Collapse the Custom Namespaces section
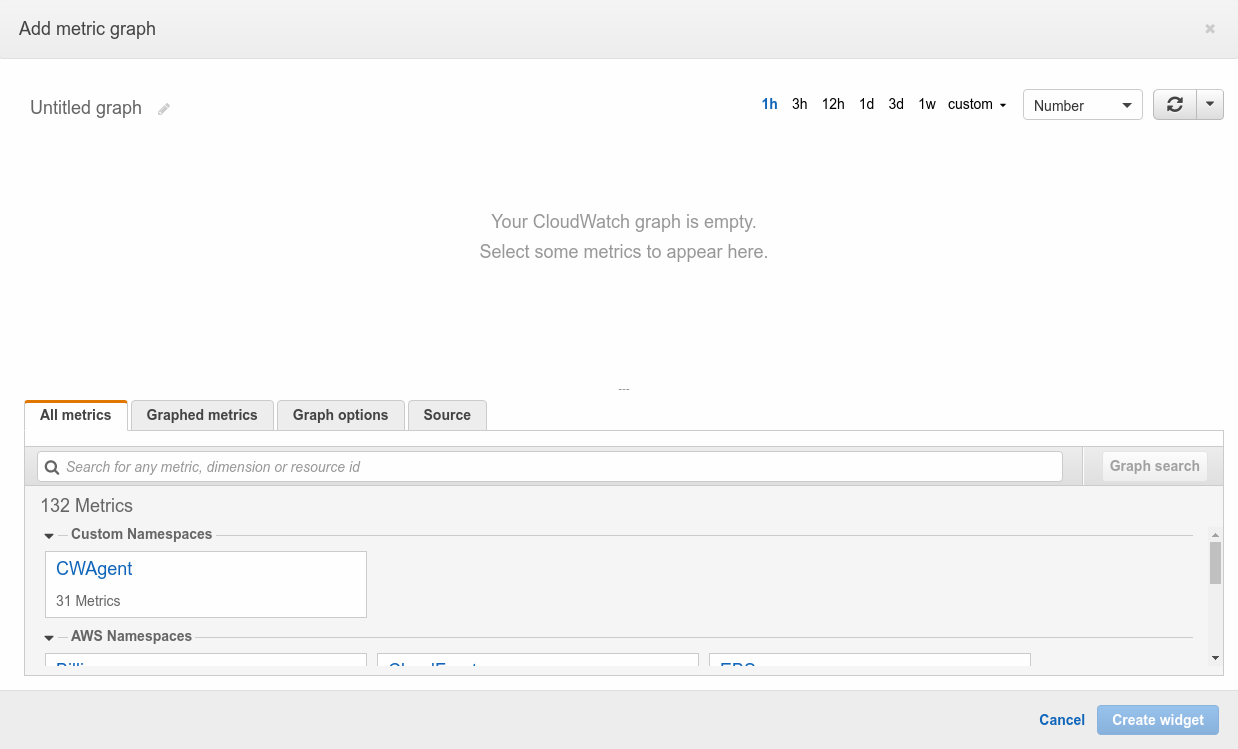 [x=49, y=536]
